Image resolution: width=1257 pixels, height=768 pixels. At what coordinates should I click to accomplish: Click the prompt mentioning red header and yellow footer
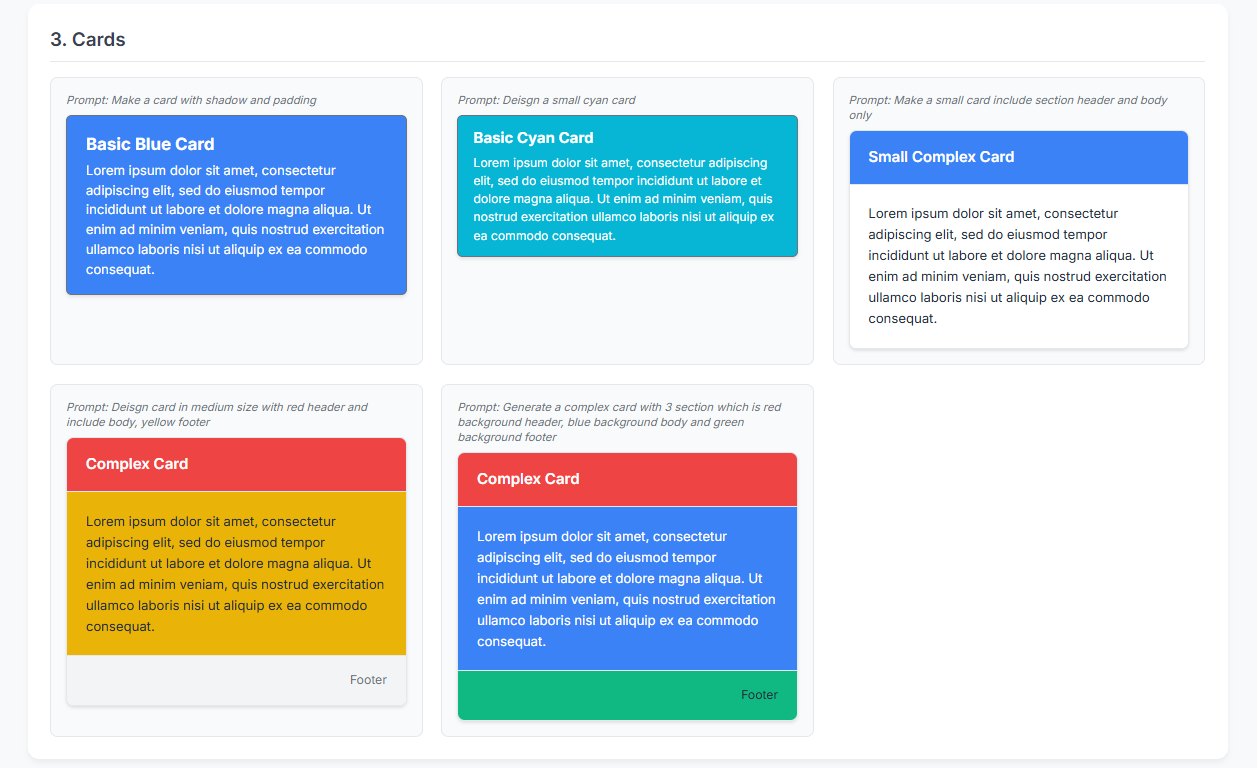point(217,414)
